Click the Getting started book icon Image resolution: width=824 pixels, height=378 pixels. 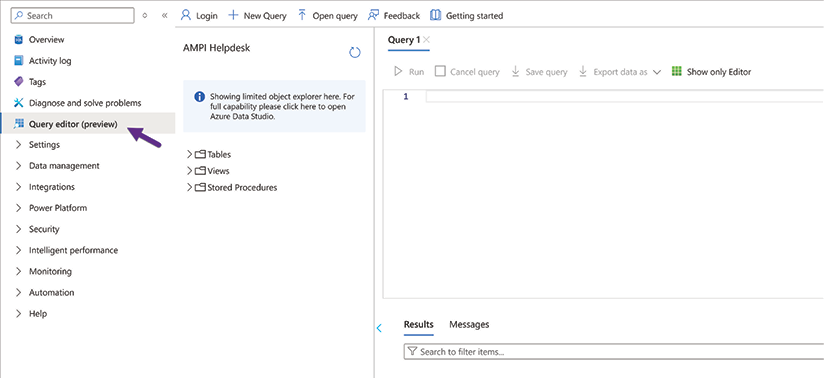tap(435, 15)
